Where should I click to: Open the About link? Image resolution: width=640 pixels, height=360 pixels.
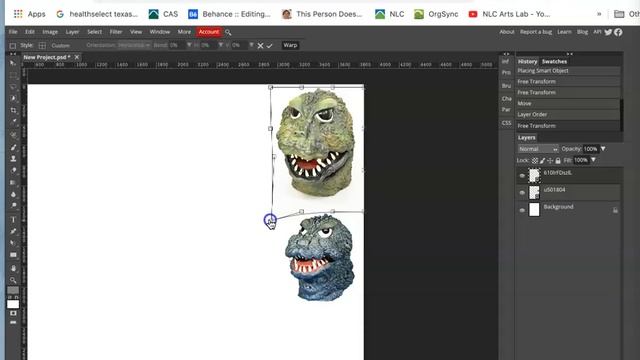(x=507, y=32)
